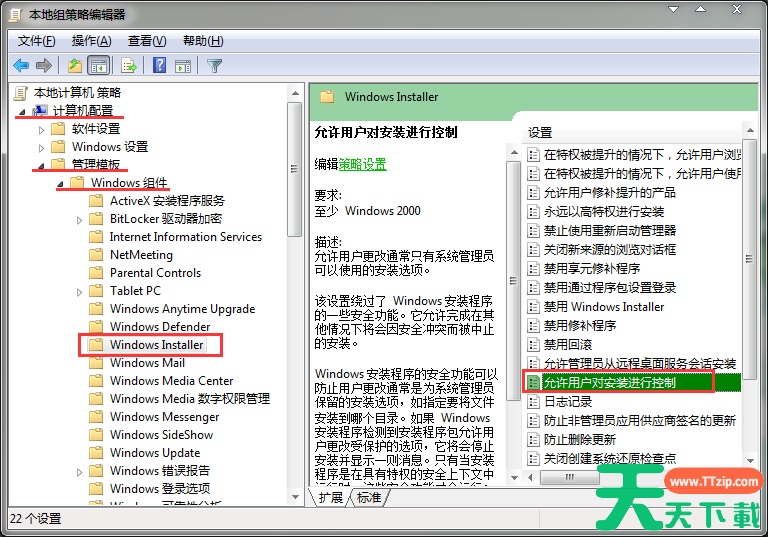Click the 设置 column header
This screenshot has height=537, width=768.
click(x=541, y=132)
